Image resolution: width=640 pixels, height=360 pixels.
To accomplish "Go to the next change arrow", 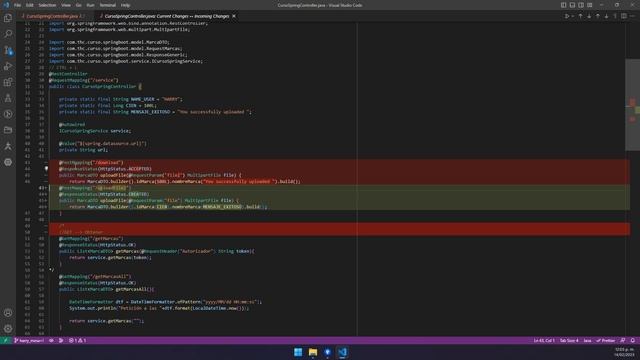I will [589, 16].
